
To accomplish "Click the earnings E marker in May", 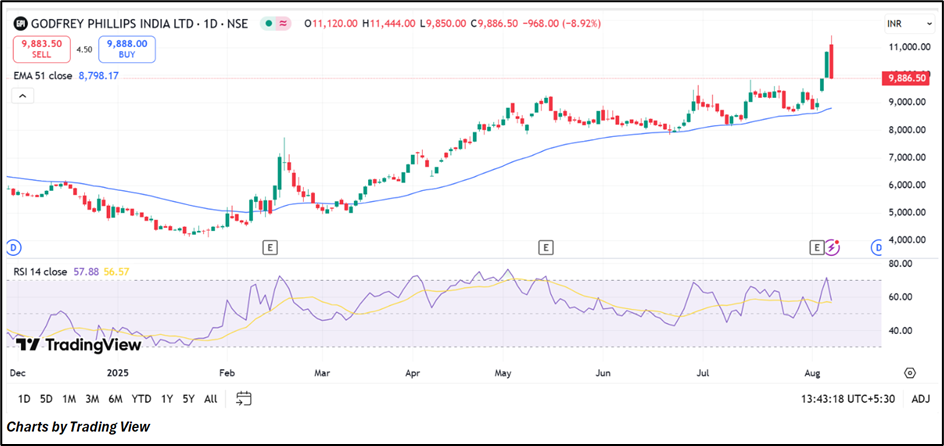I will tap(545, 246).
